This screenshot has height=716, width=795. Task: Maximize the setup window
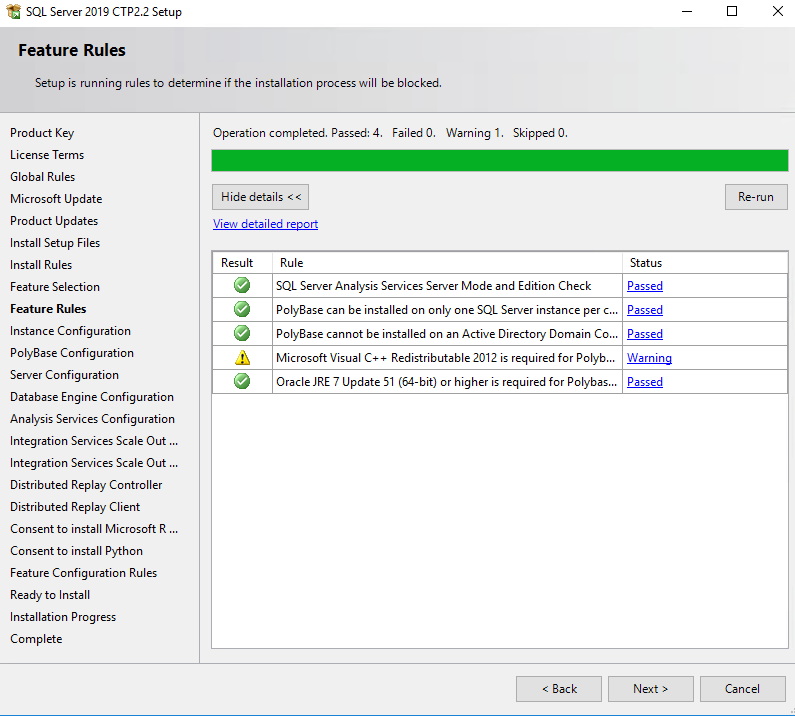tap(732, 11)
